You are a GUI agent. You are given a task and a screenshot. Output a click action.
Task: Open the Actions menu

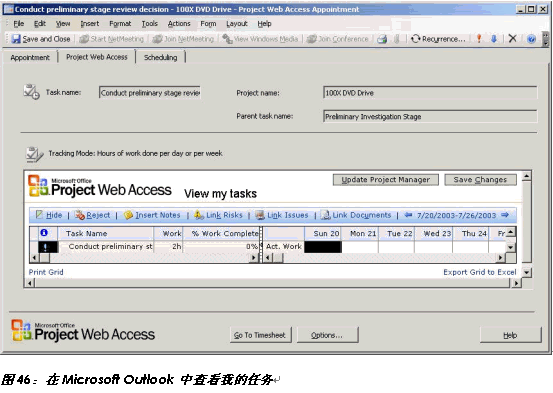click(x=179, y=24)
